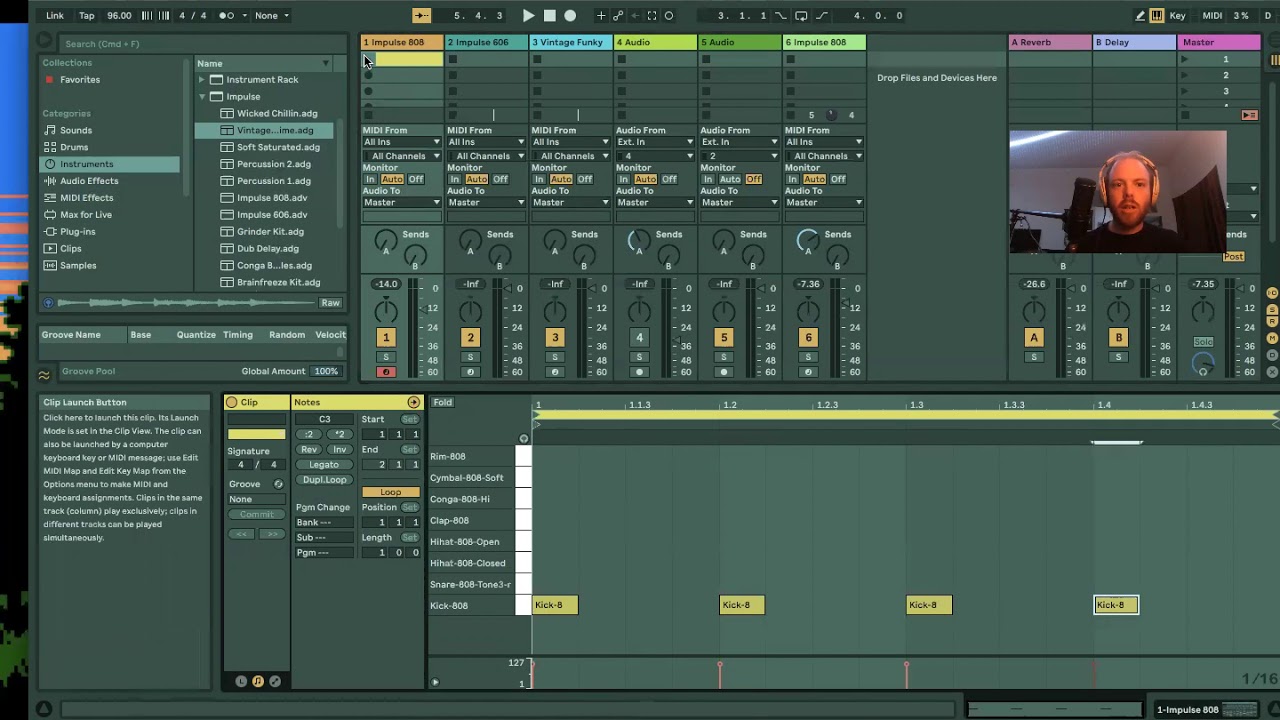Click the Session Record circle button
The height and width of the screenshot is (720, 1280).
coord(669,15)
